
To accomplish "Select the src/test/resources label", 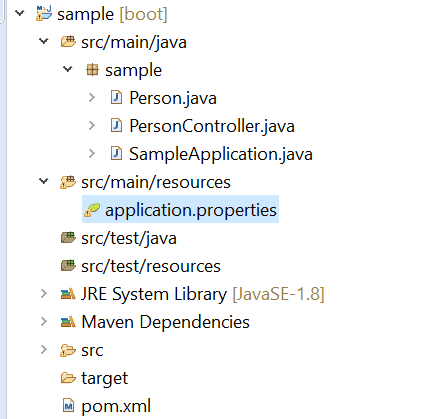I will 151,266.
